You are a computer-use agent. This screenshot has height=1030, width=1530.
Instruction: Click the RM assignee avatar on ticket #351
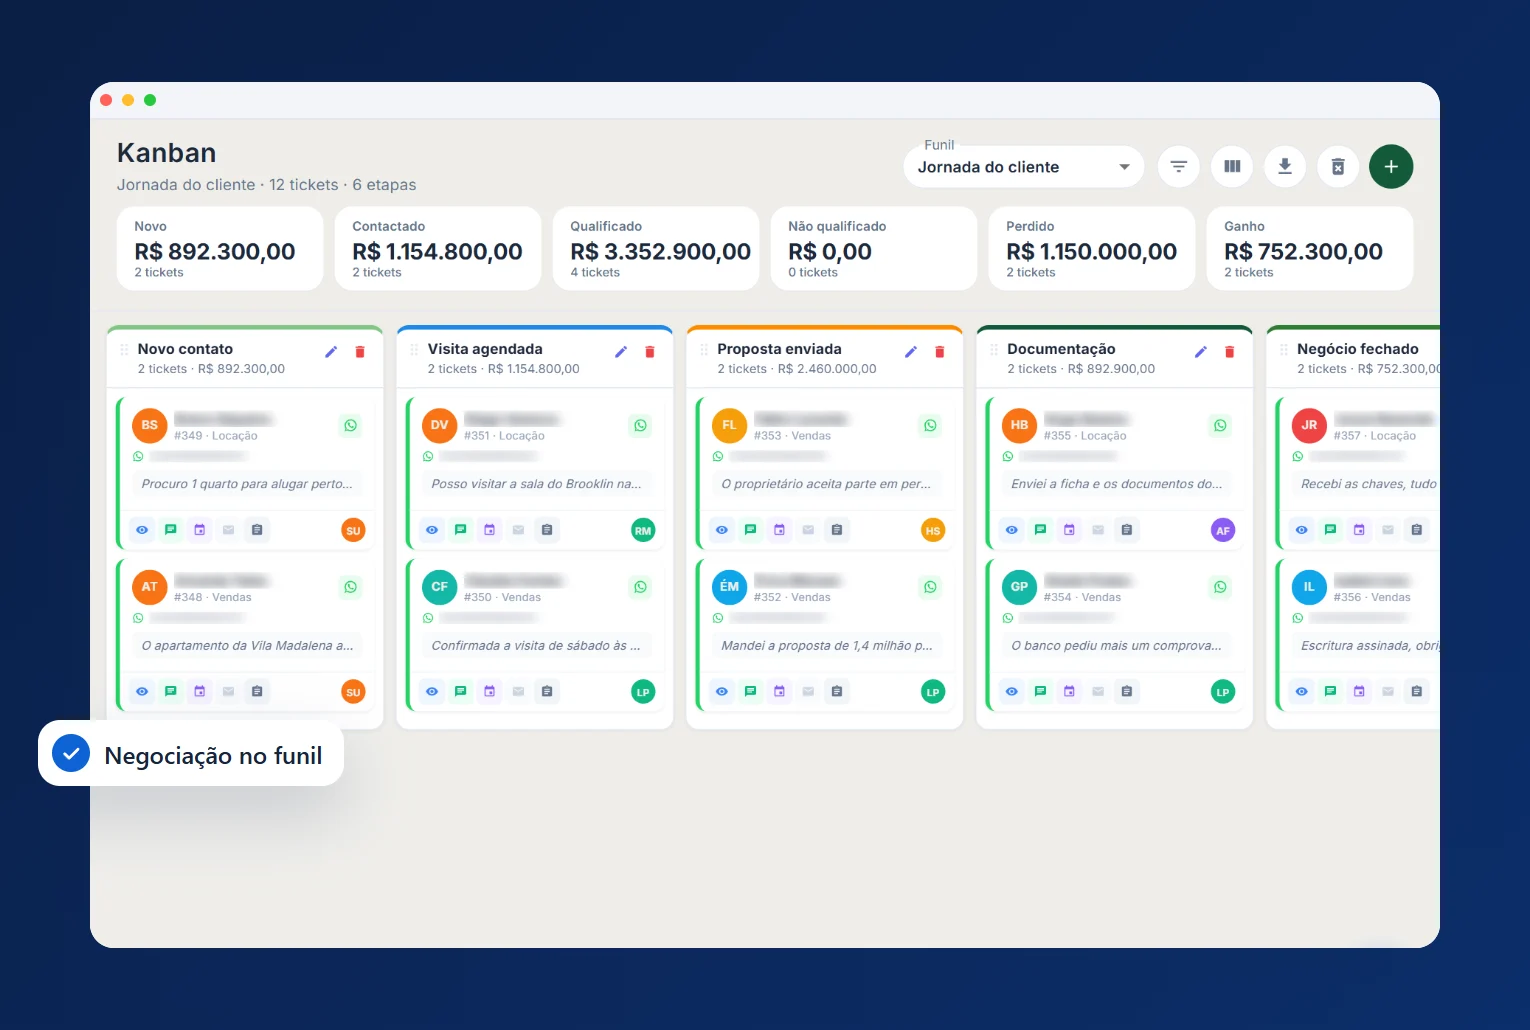coord(643,531)
